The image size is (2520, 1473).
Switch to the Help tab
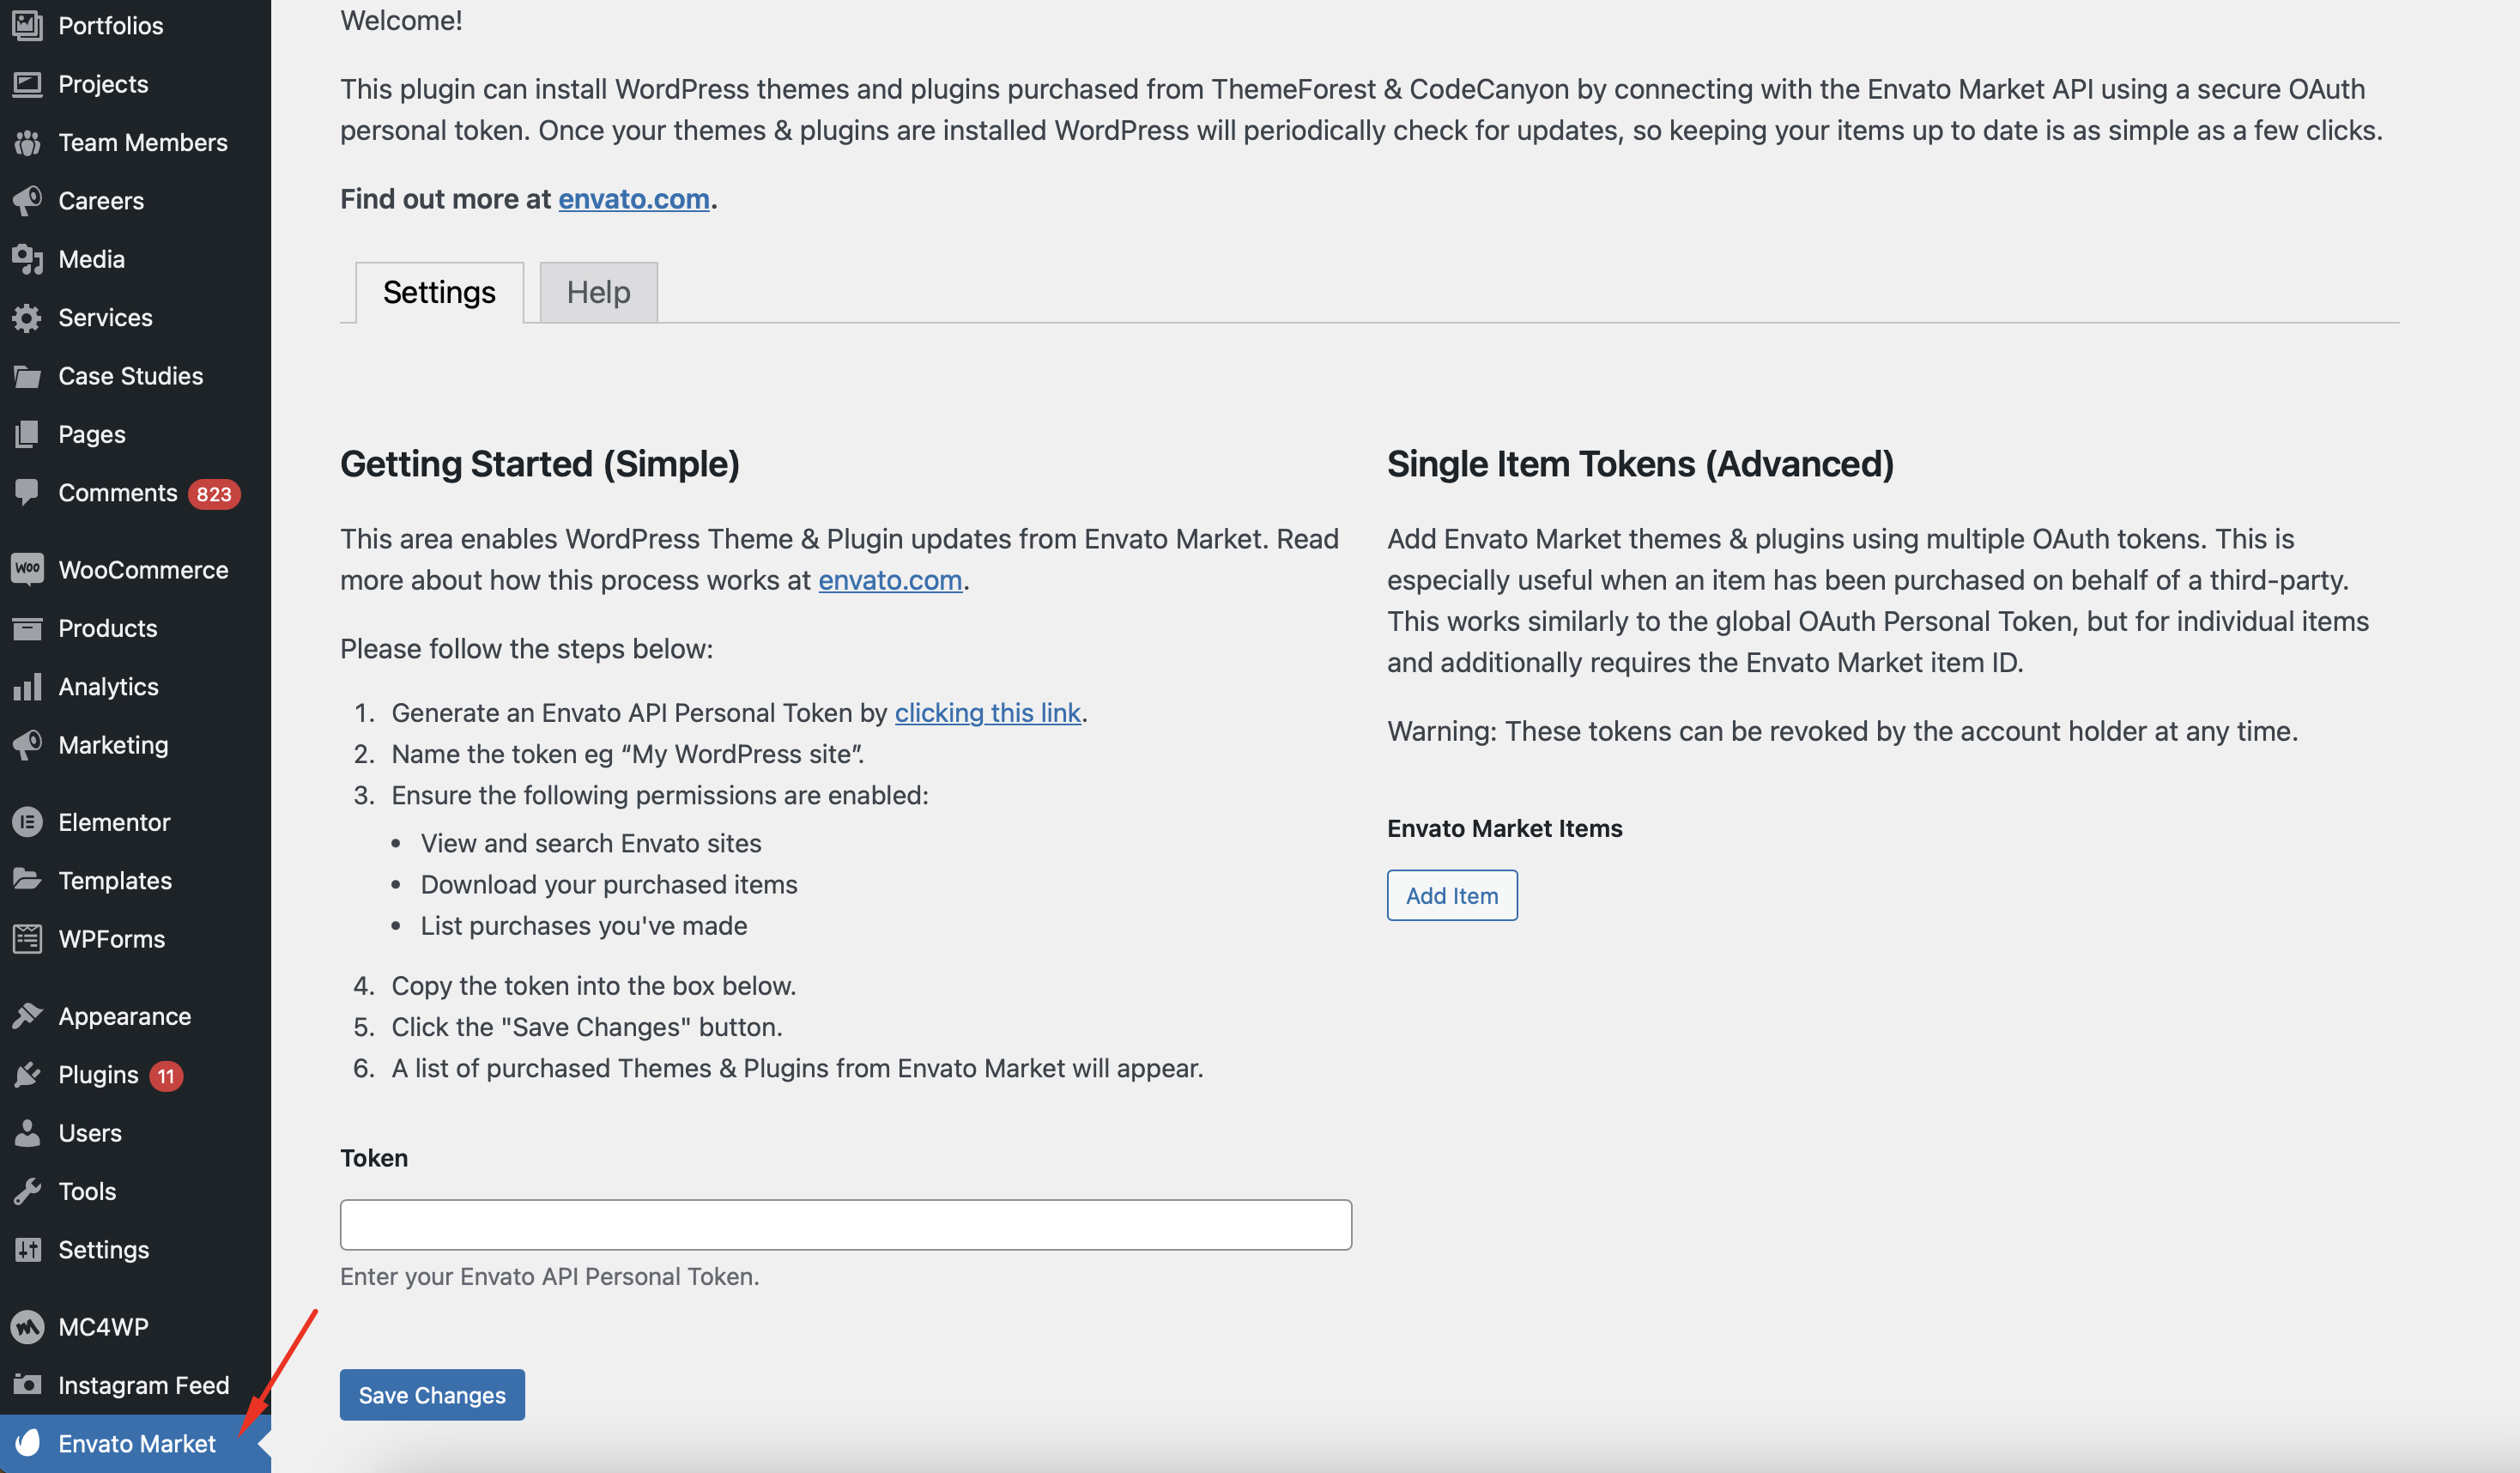pyautogui.click(x=598, y=292)
